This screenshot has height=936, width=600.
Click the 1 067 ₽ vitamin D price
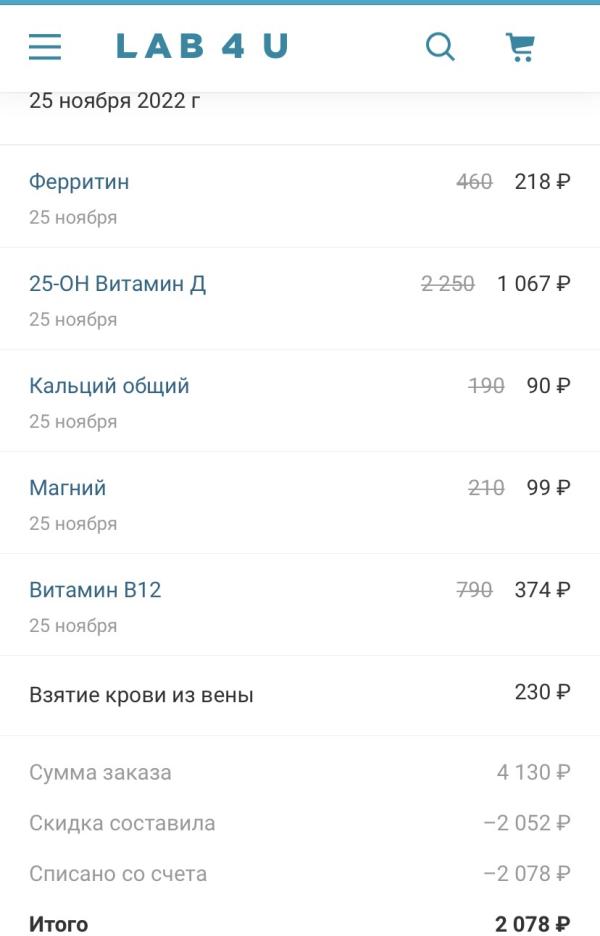pos(534,284)
